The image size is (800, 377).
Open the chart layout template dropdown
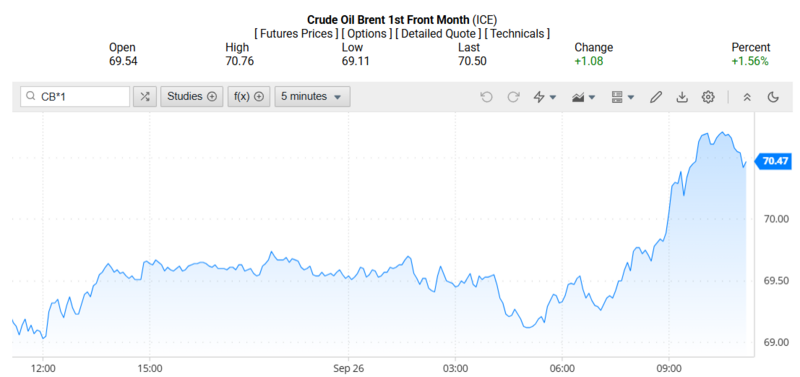pos(622,96)
